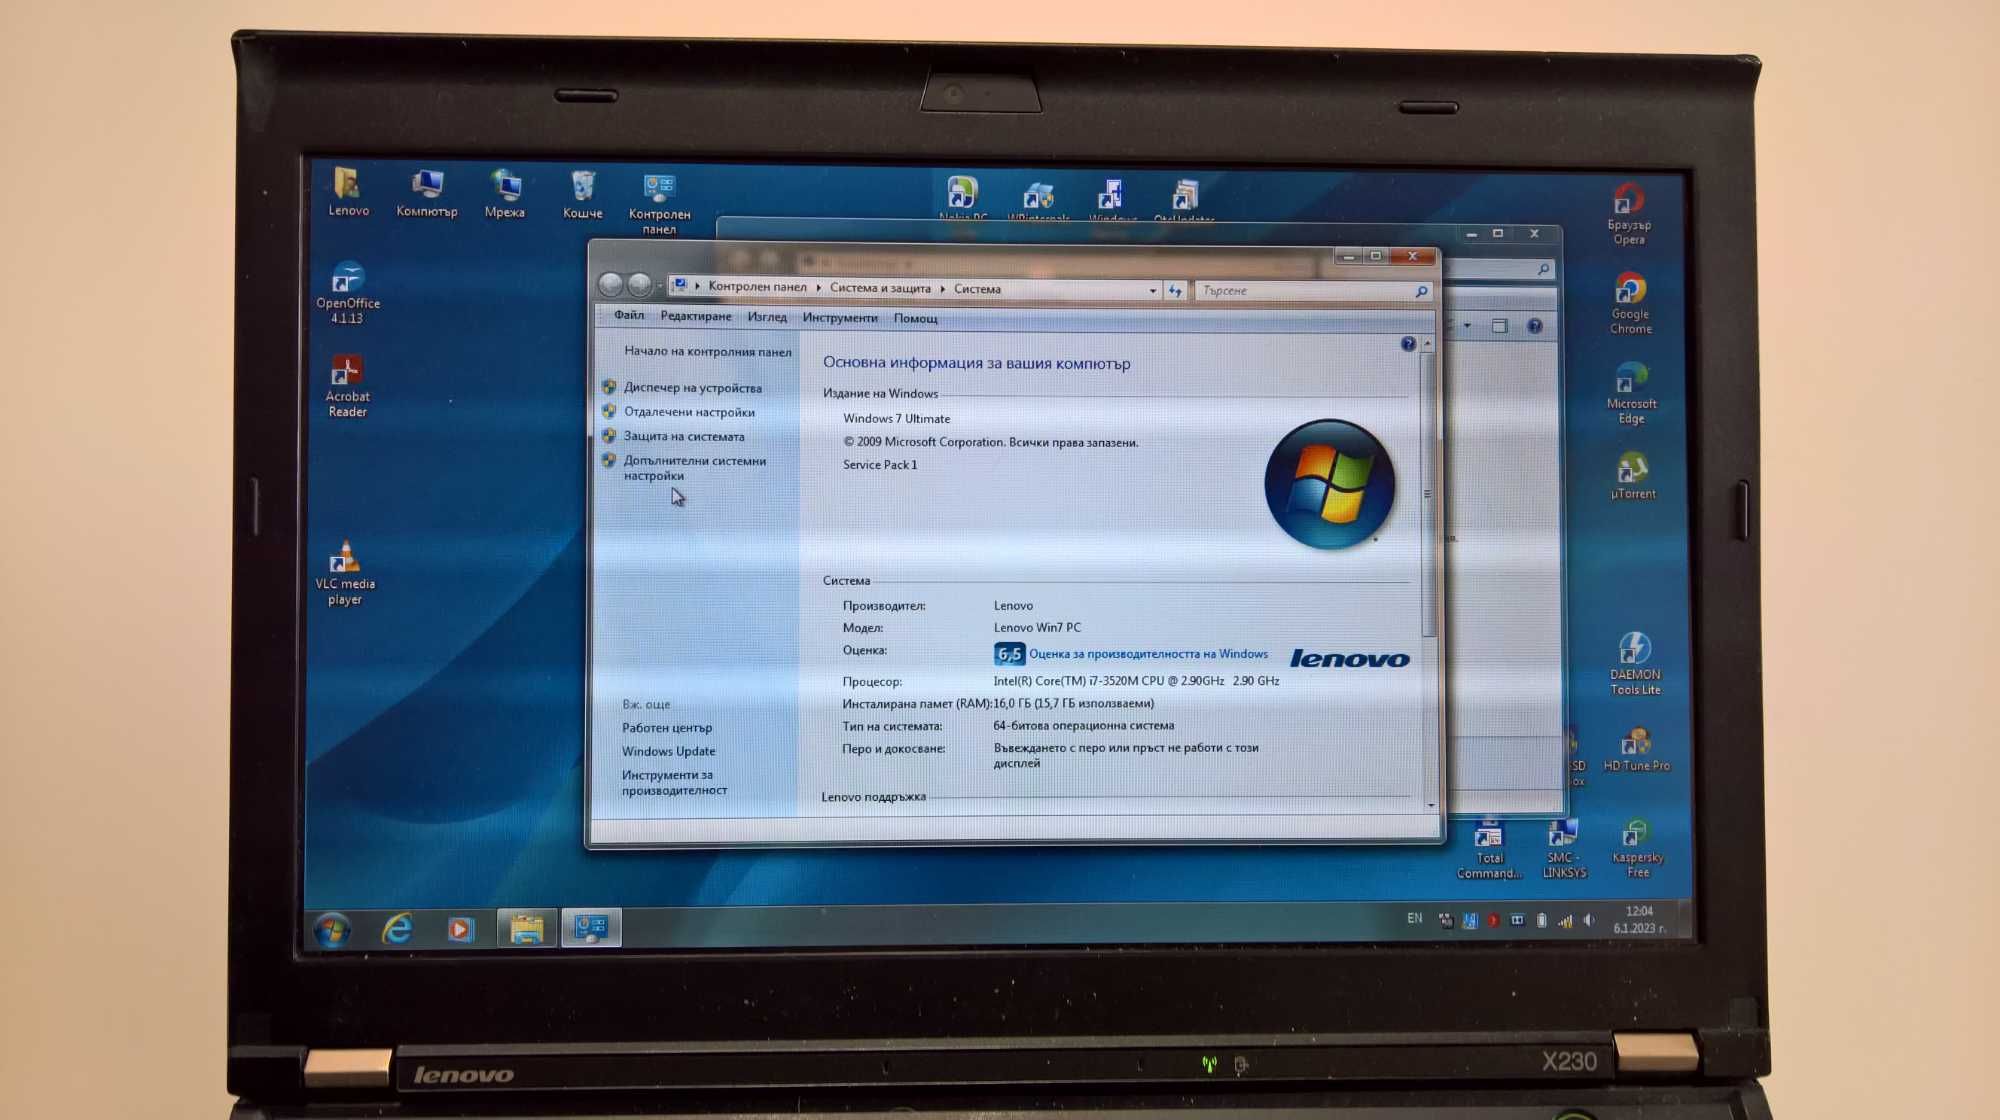The height and width of the screenshot is (1120, 2000).
Task: Click the search magnifier in background window
Action: (1543, 269)
